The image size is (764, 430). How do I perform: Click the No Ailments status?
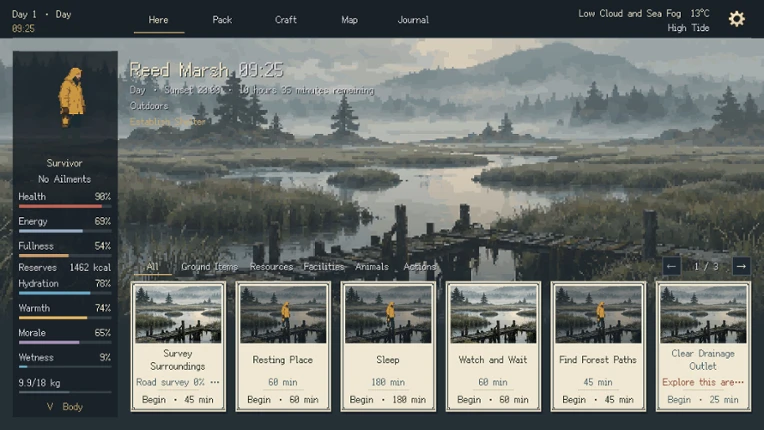coord(64,179)
